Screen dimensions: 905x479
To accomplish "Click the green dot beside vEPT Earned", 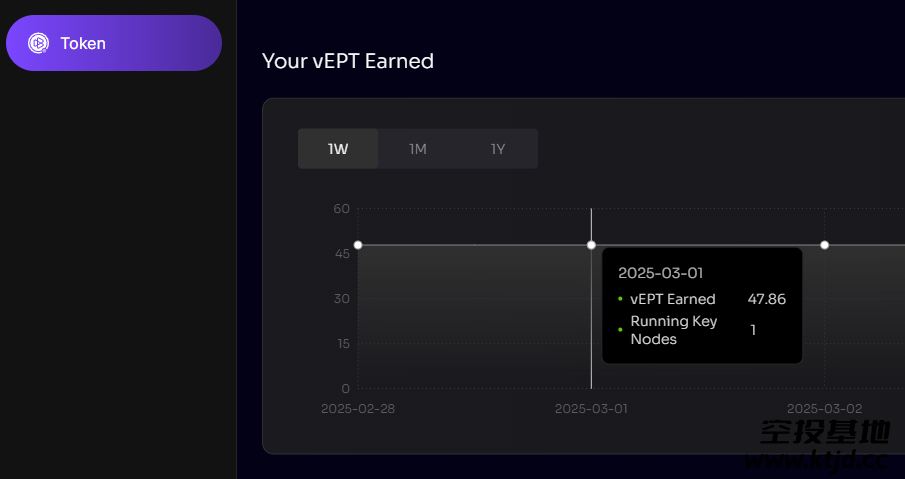I will tap(620, 299).
